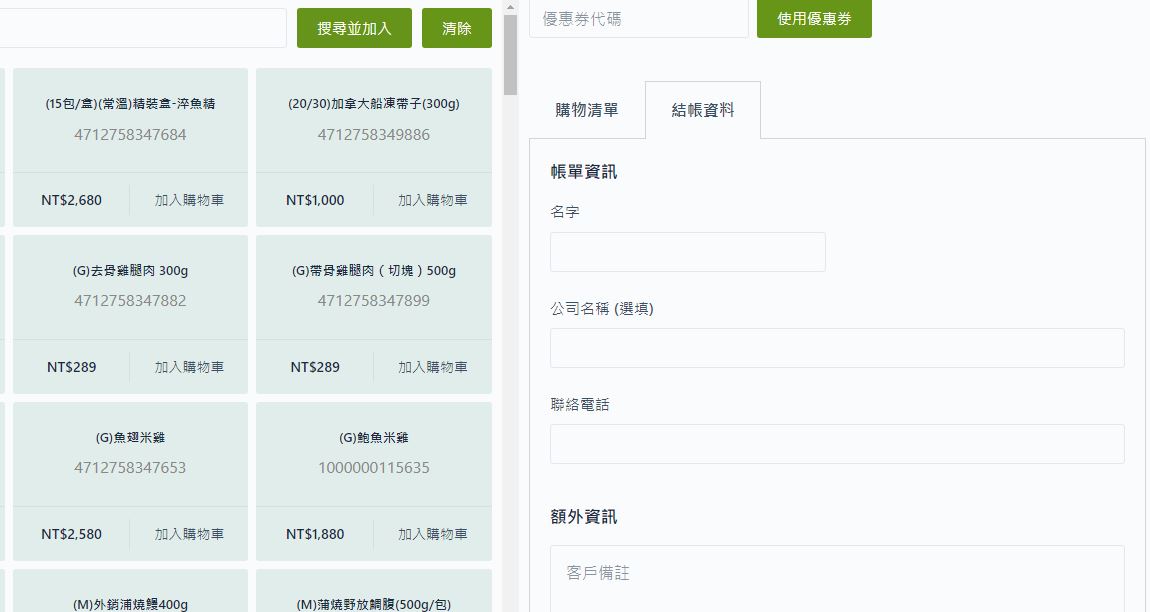The image size is (1150, 612).
Task: Focus the 聯絡電話 input field
Action: 836,444
